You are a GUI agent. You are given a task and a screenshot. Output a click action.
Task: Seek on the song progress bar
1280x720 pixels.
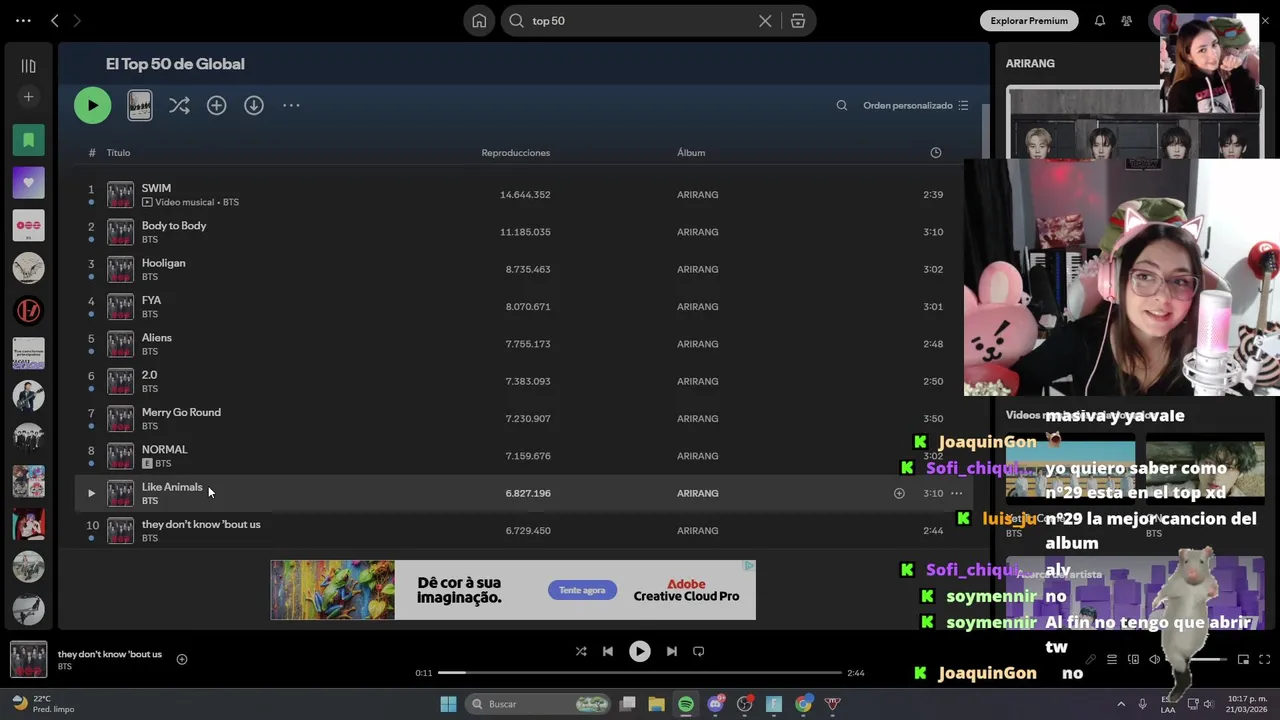(640, 673)
